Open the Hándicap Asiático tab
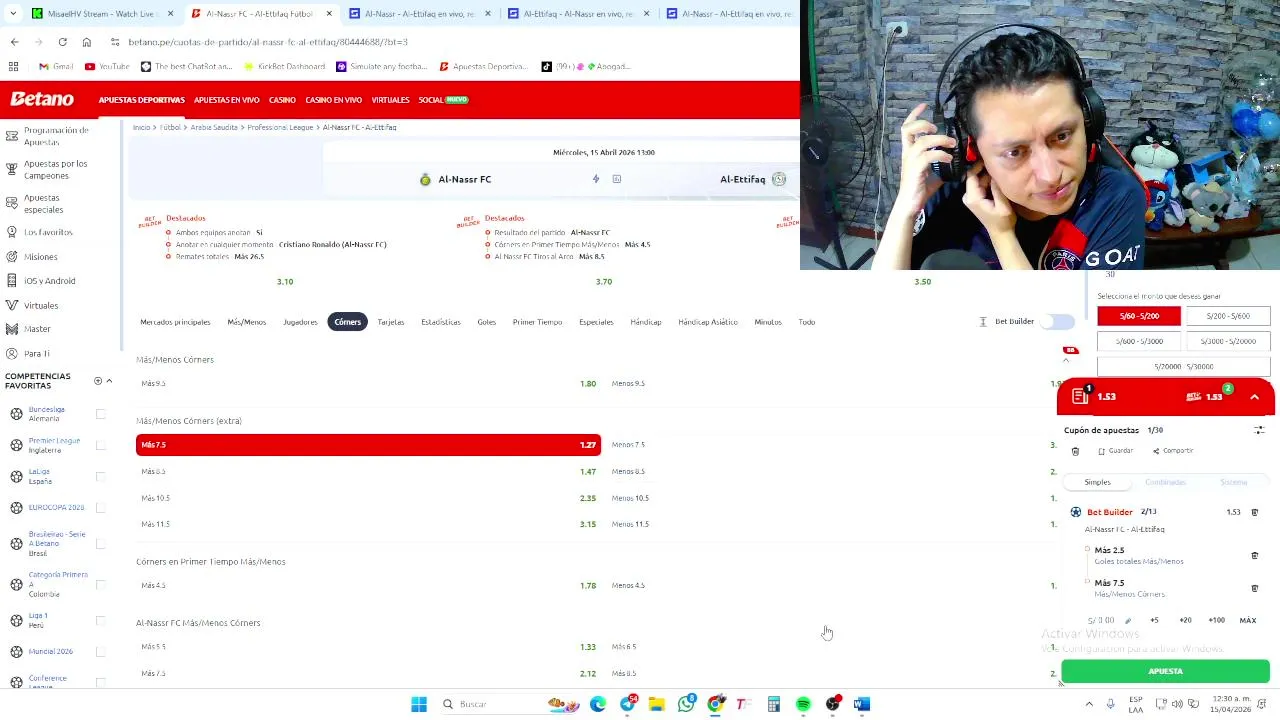 [708, 322]
